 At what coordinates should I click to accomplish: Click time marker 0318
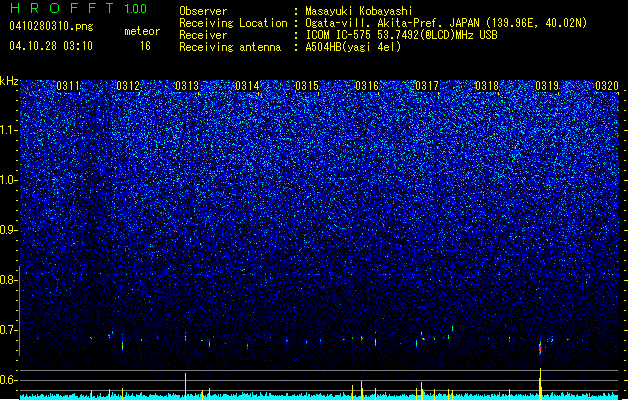click(x=487, y=86)
